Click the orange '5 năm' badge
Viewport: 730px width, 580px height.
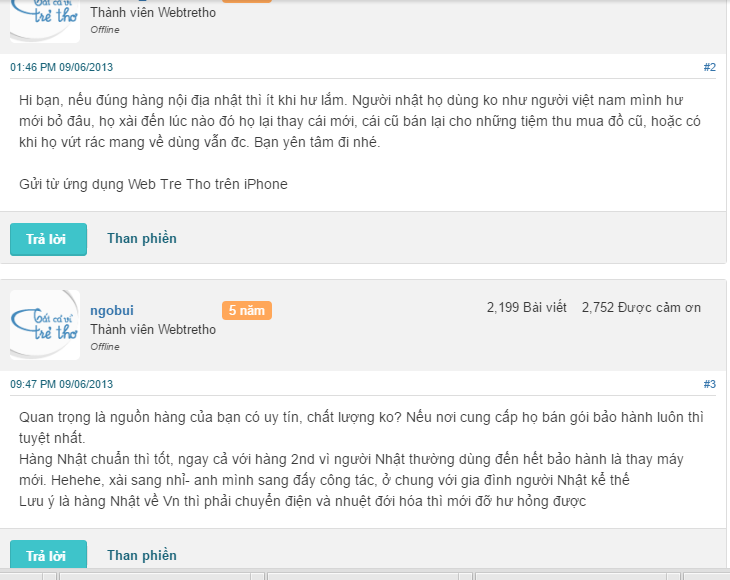click(246, 310)
